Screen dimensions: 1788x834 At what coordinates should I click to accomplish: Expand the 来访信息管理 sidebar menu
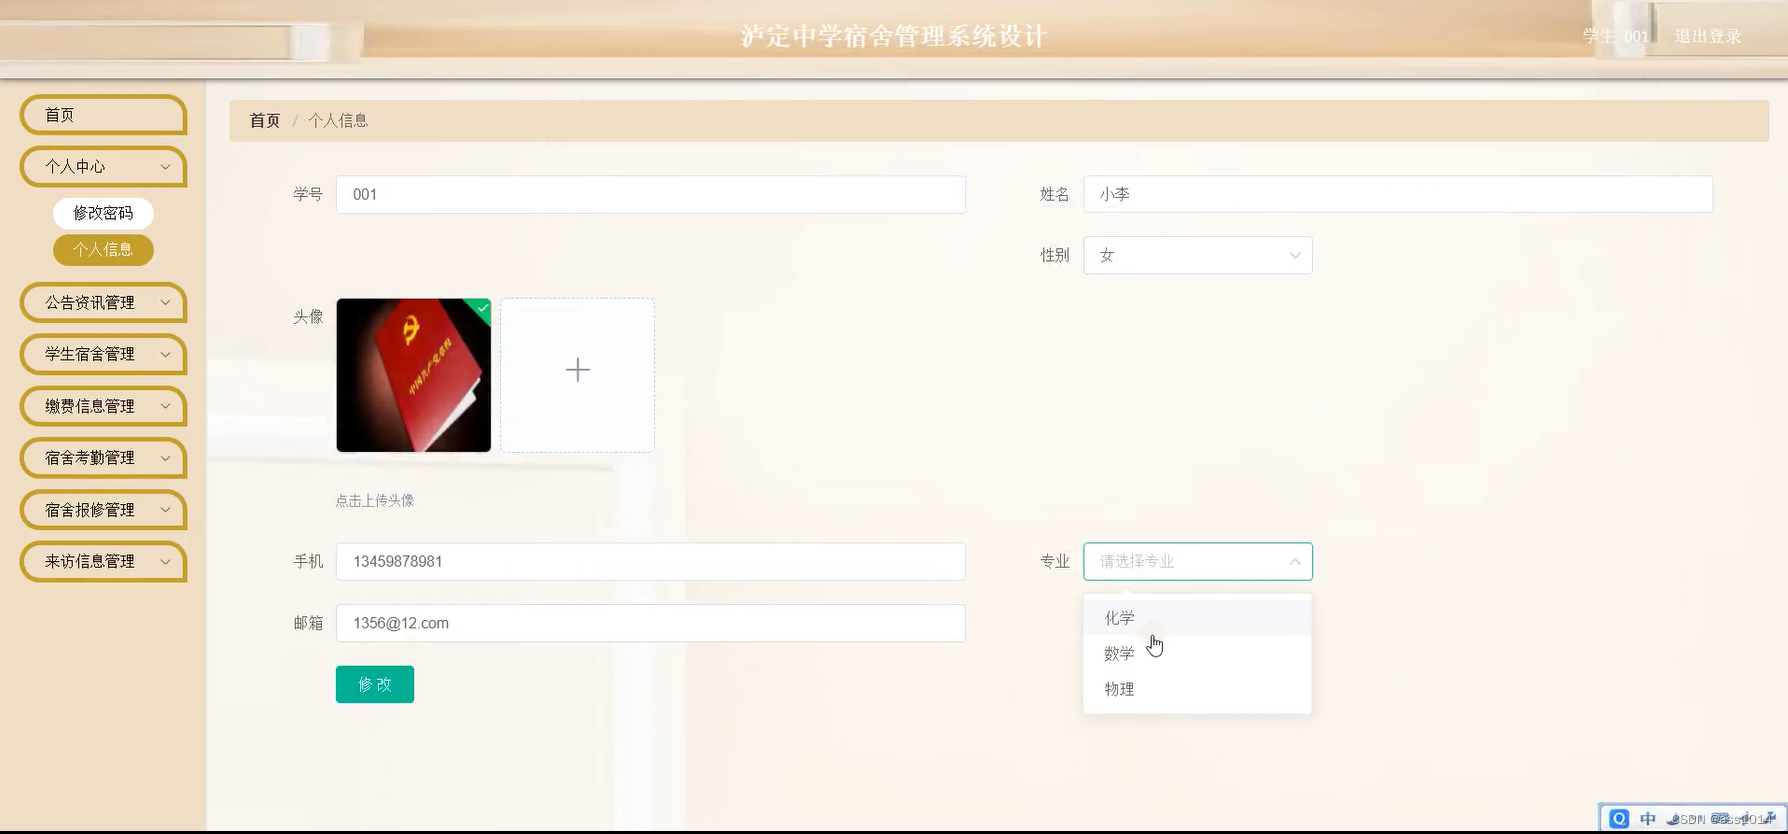point(103,562)
